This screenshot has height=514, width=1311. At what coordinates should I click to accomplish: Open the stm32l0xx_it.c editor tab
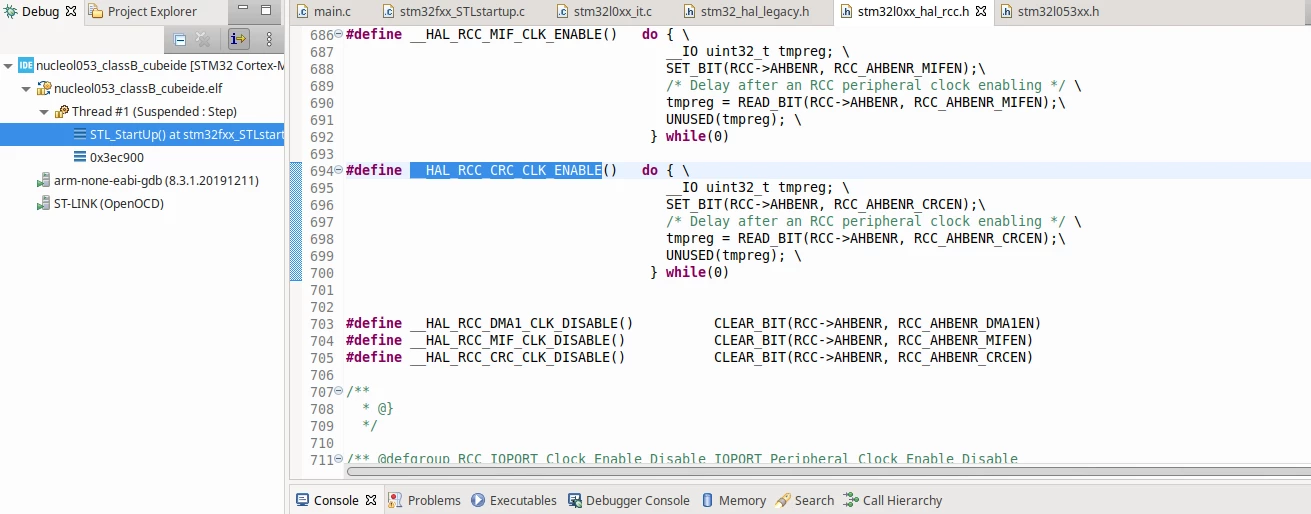pyautogui.click(x=604, y=12)
